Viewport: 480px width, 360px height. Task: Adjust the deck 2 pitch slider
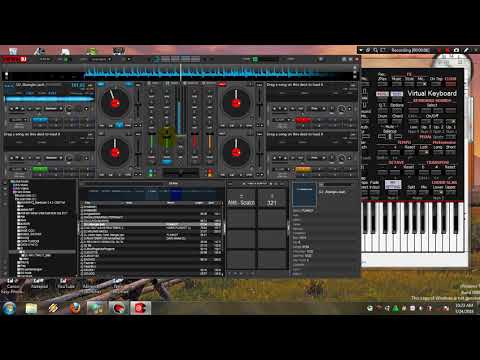tap(260, 104)
